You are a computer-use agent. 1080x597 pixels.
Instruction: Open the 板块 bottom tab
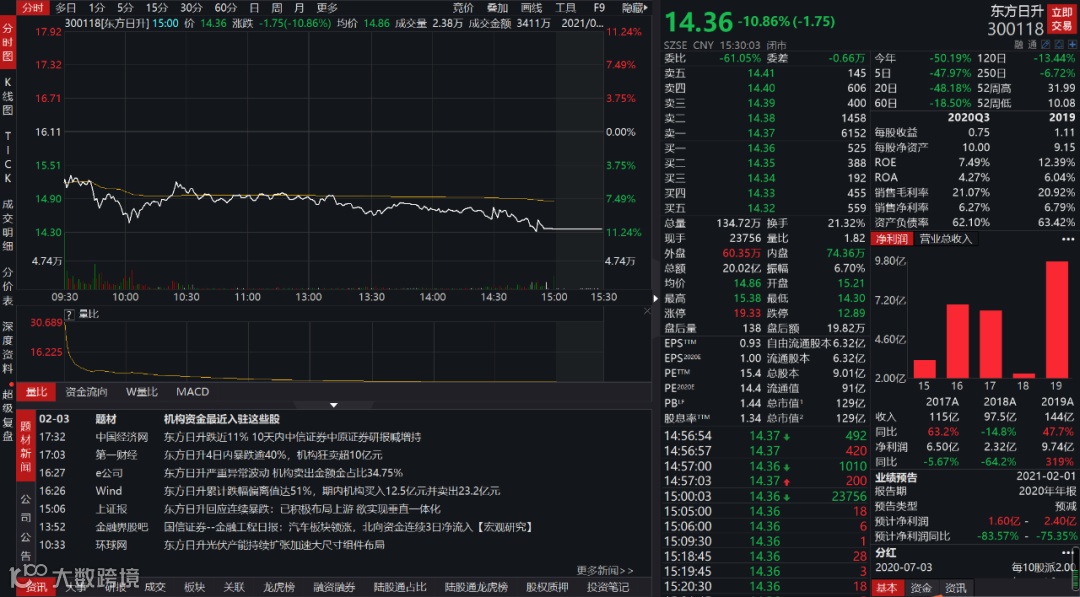coord(194,587)
